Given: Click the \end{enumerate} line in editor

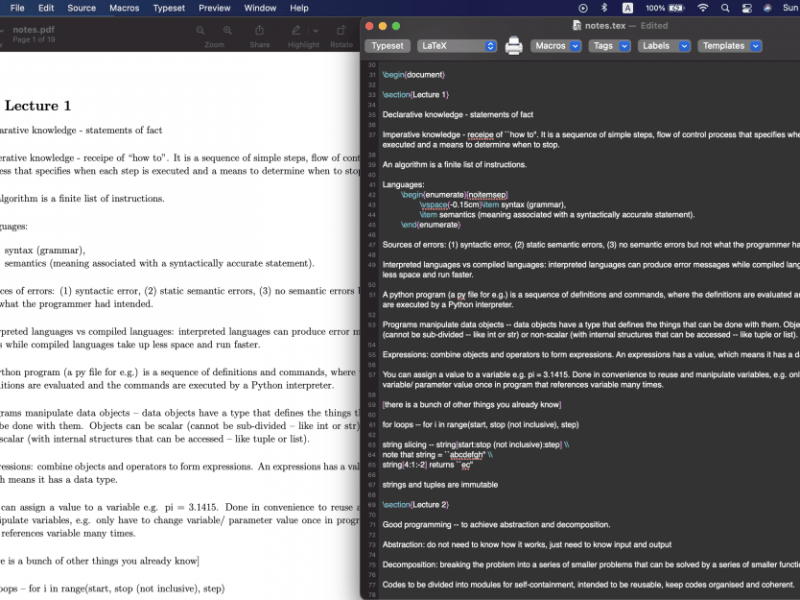Looking at the screenshot, I should (430, 224).
